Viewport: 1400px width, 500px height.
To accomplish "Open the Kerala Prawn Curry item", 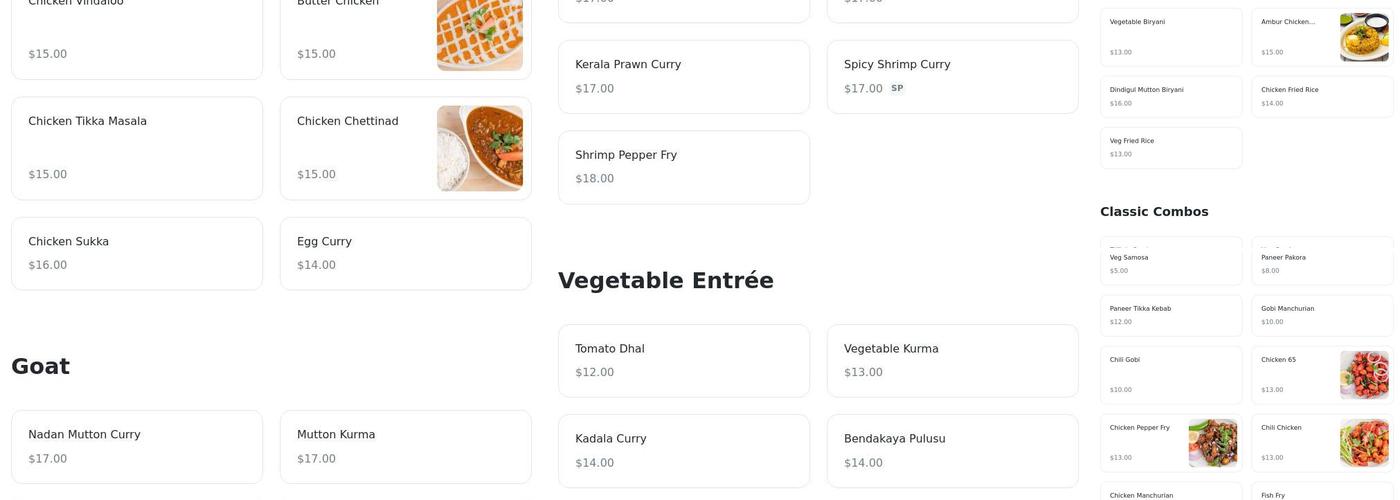I will point(683,77).
